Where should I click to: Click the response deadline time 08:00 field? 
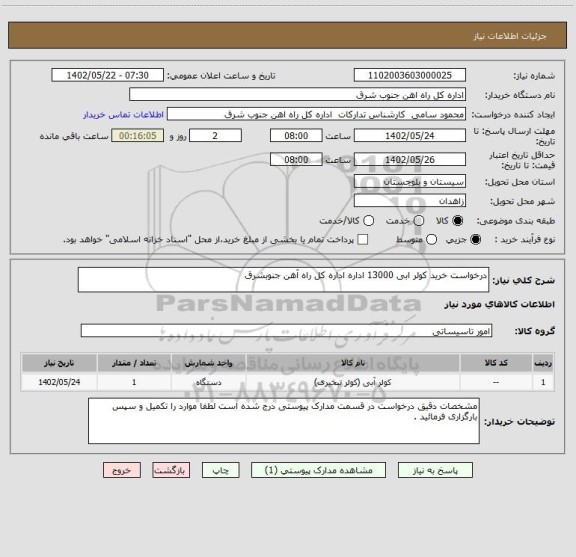tap(296, 136)
